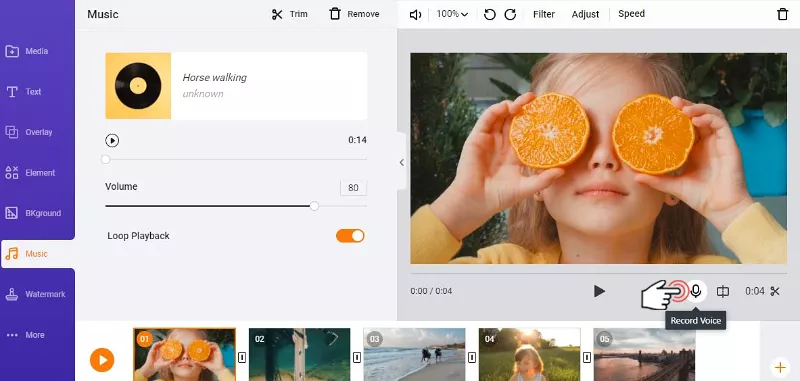Screen dimensions: 800x381
Task: Play the Horse walking audio preview
Action: (x=112, y=140)
